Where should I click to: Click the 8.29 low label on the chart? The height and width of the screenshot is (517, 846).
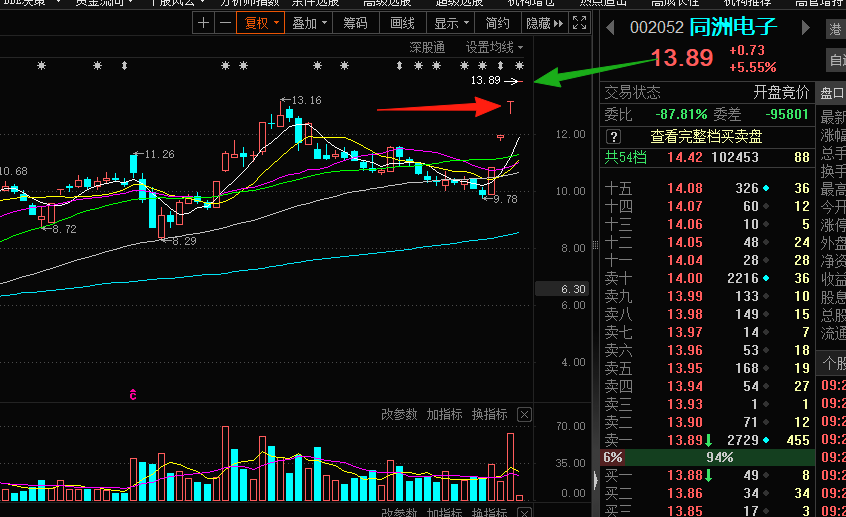click(x=184, y=241)
